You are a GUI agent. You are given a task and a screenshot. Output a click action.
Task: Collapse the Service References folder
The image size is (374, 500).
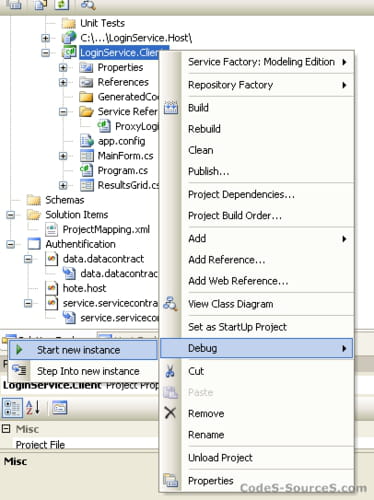[63, 111]
